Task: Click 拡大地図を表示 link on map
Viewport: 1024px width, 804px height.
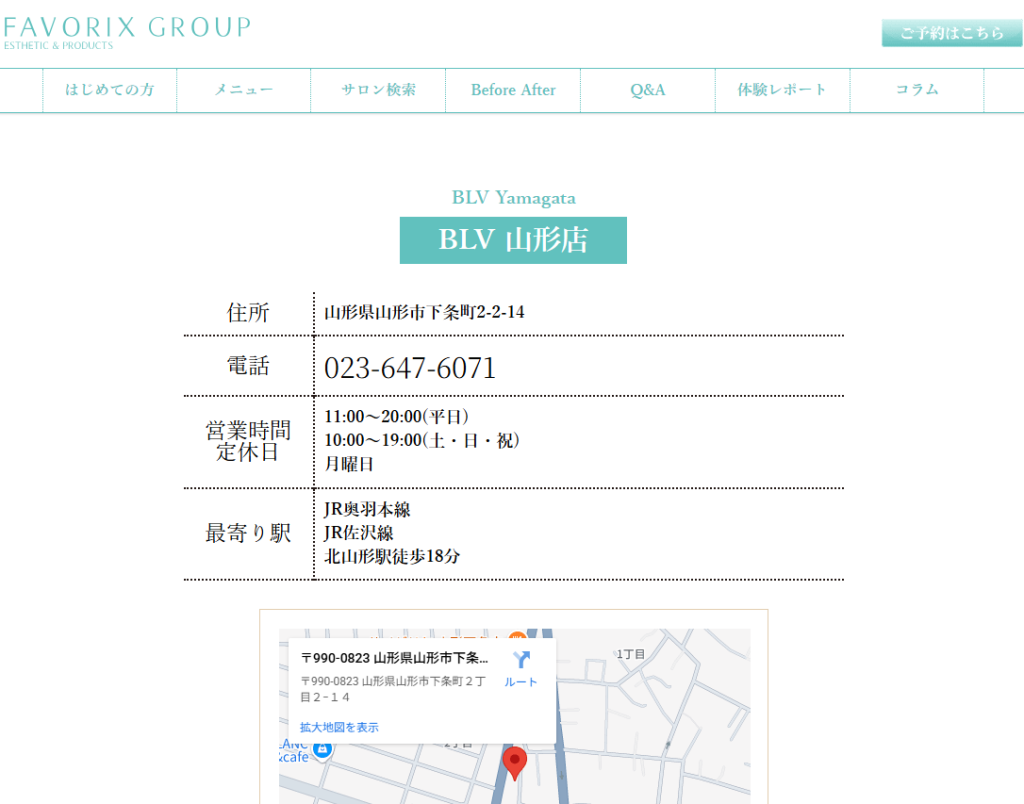Action: [x=339, y=727]
